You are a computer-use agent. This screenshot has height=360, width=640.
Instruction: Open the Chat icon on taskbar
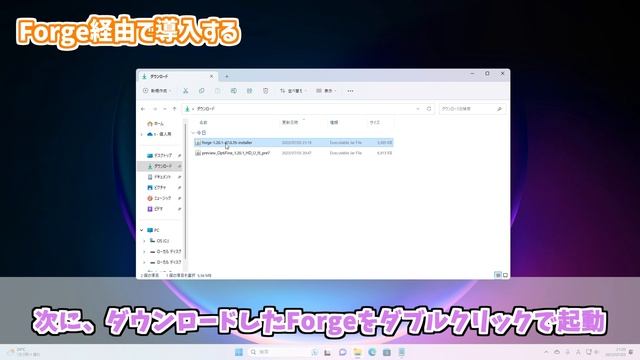coord(343,352)
